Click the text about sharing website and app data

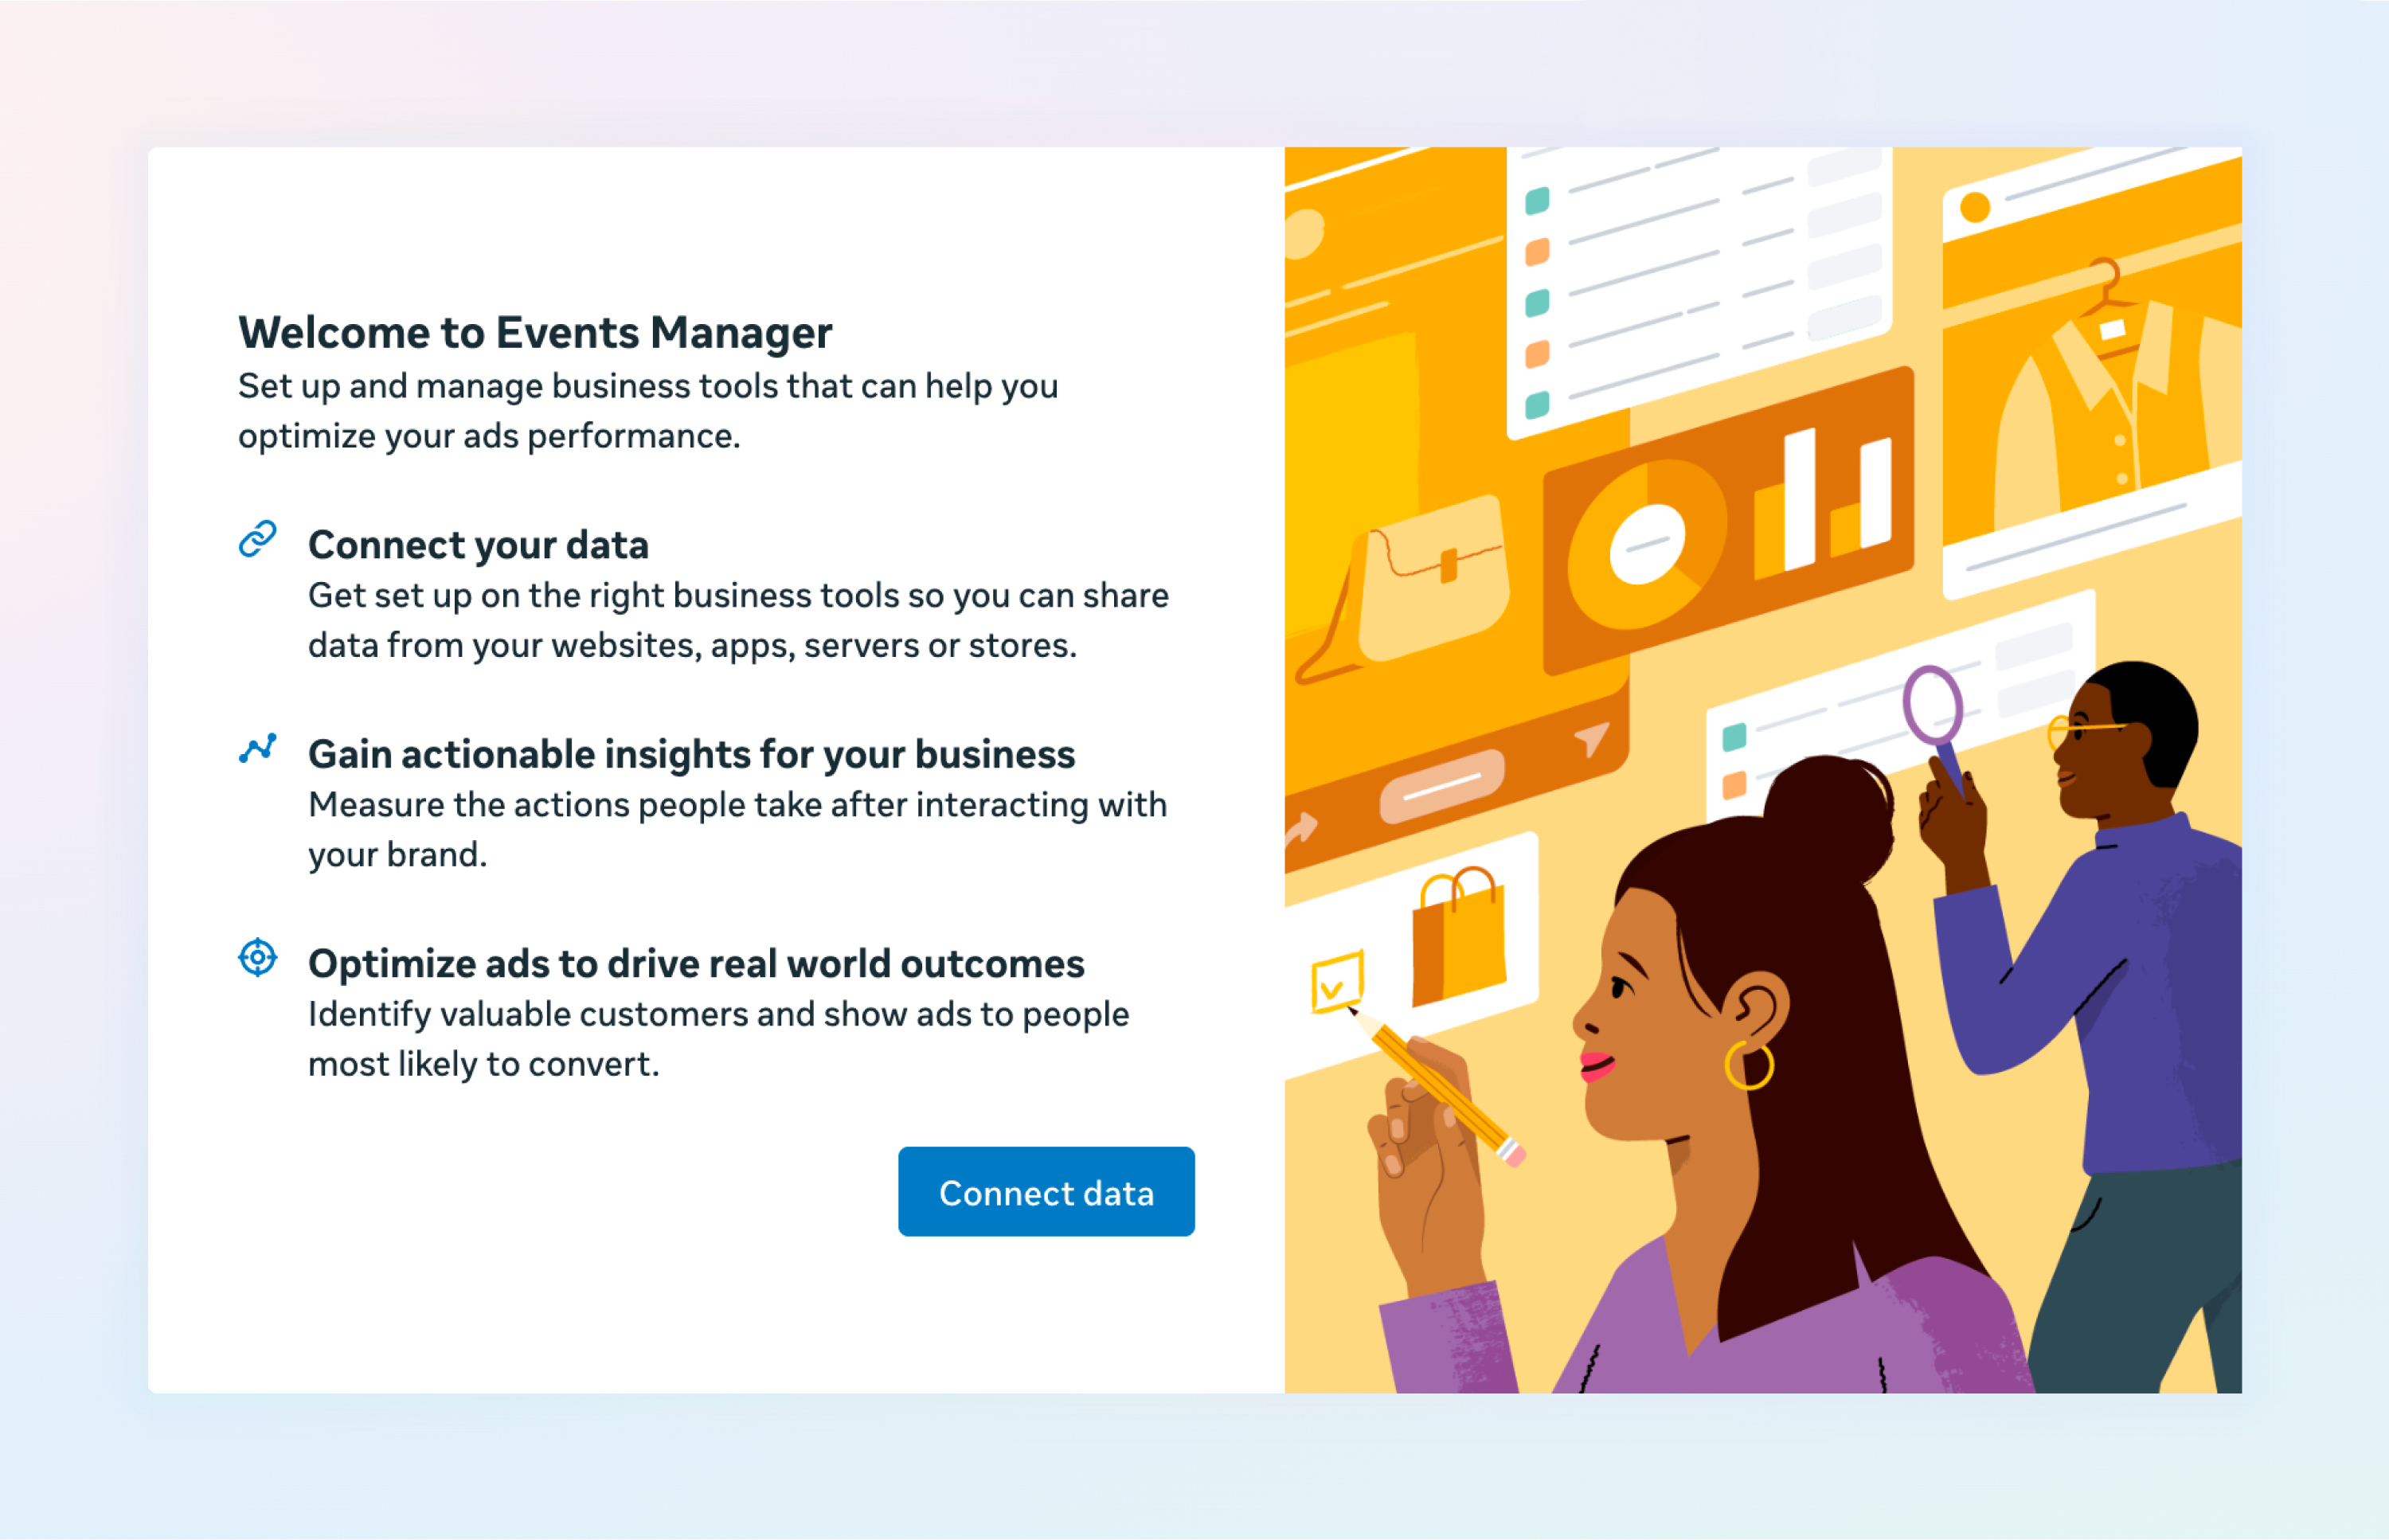click(738, 620)
